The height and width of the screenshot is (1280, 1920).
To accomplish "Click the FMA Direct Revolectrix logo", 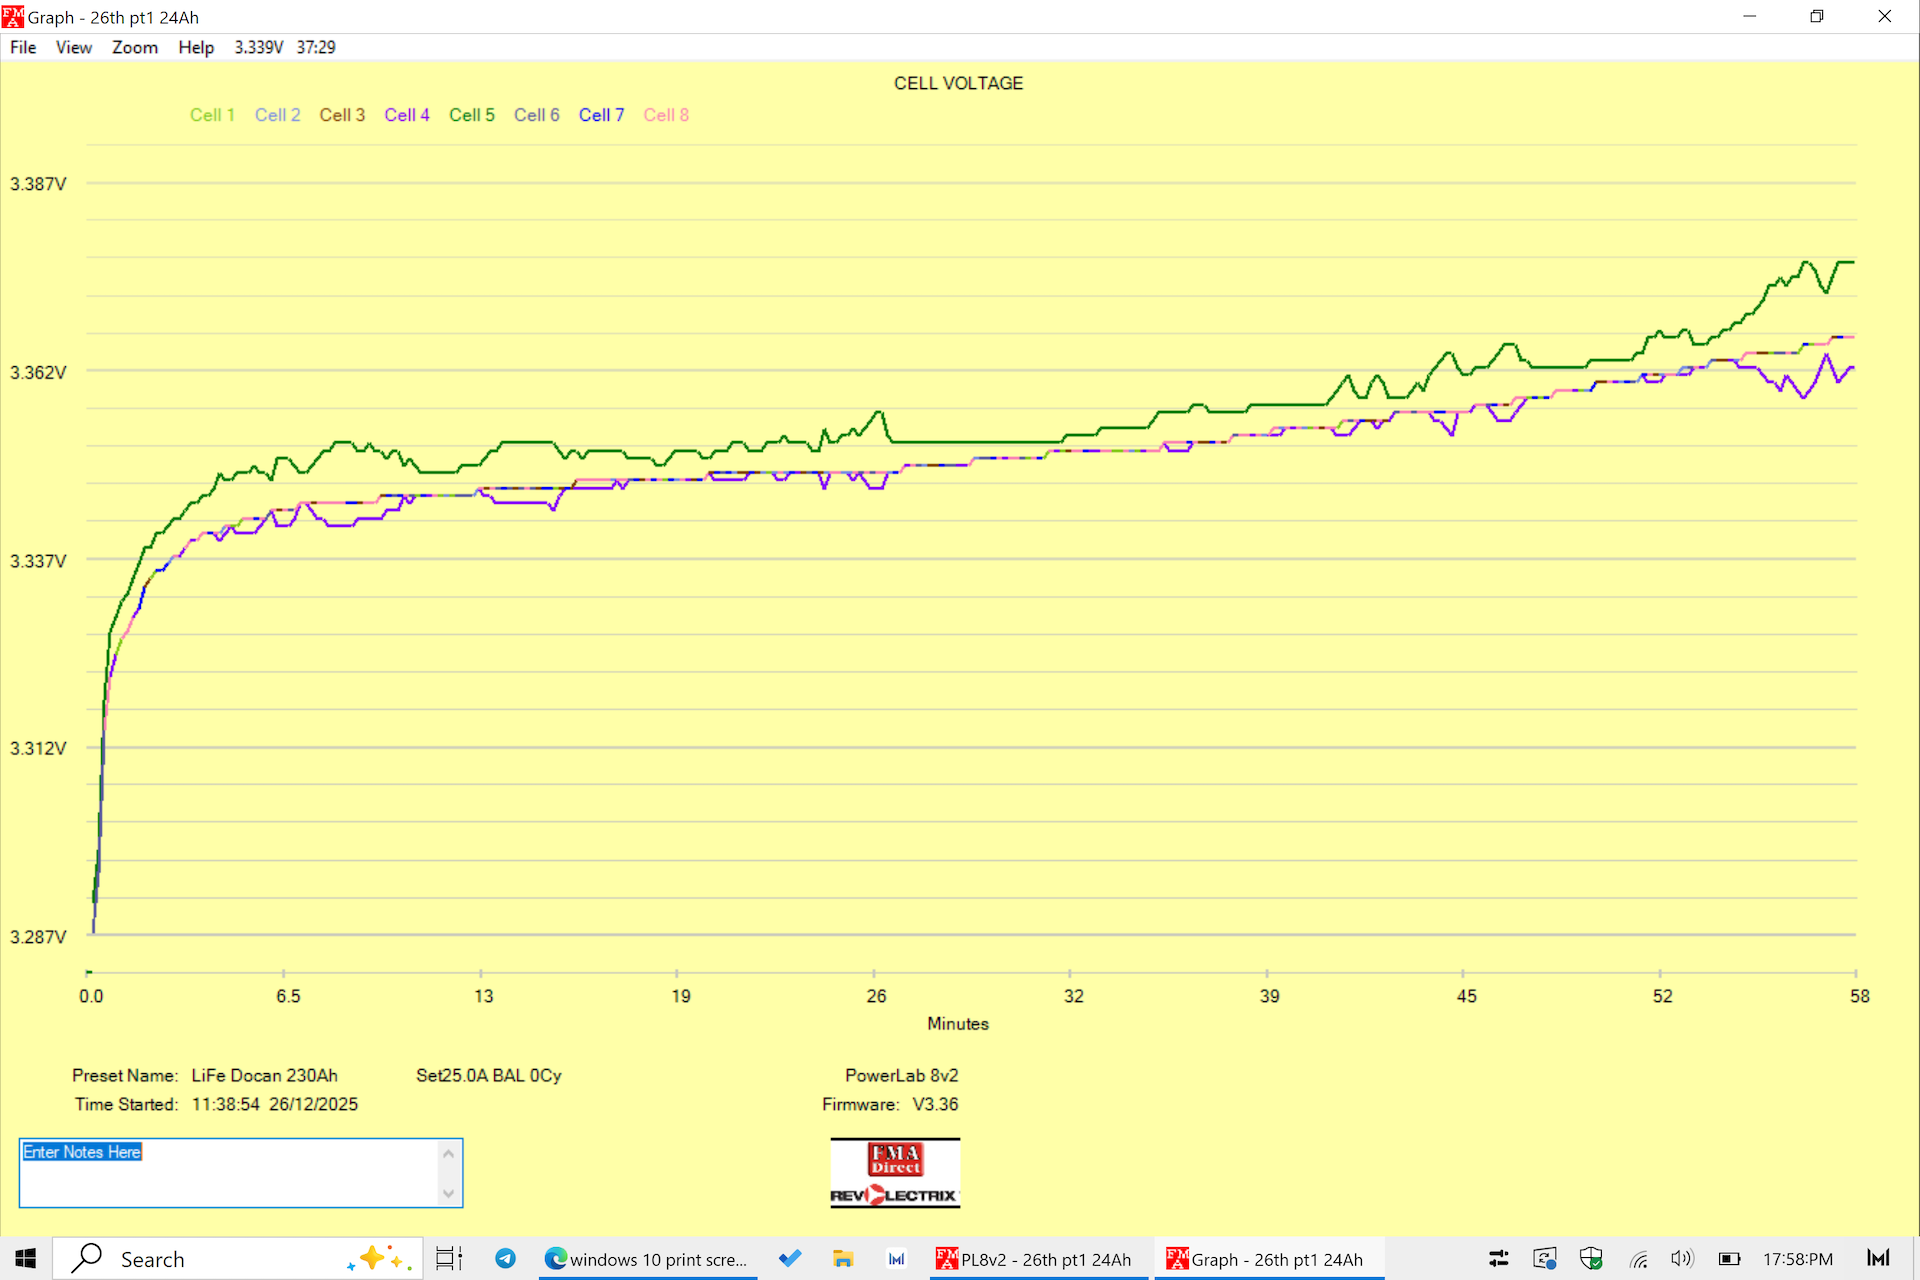I will click(895, 1173).
